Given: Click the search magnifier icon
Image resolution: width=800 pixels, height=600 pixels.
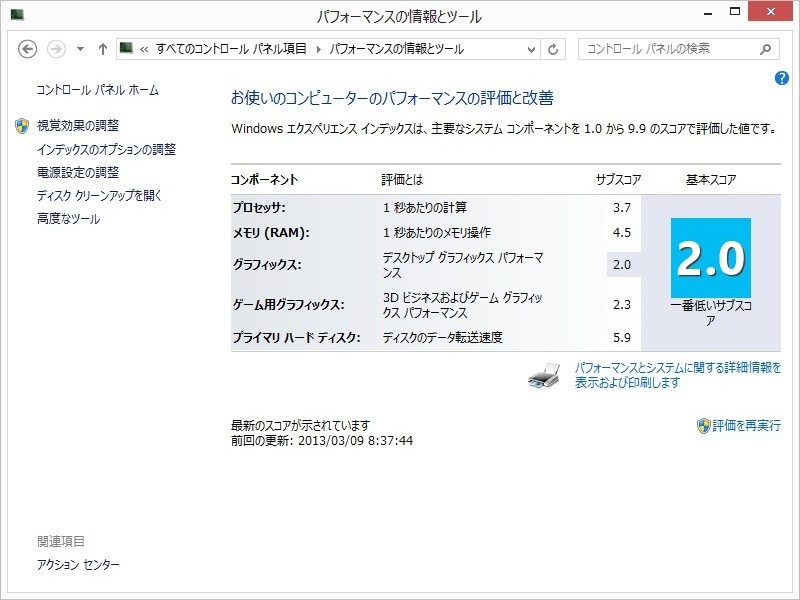Looking at the screenshot, I should 766,49.
